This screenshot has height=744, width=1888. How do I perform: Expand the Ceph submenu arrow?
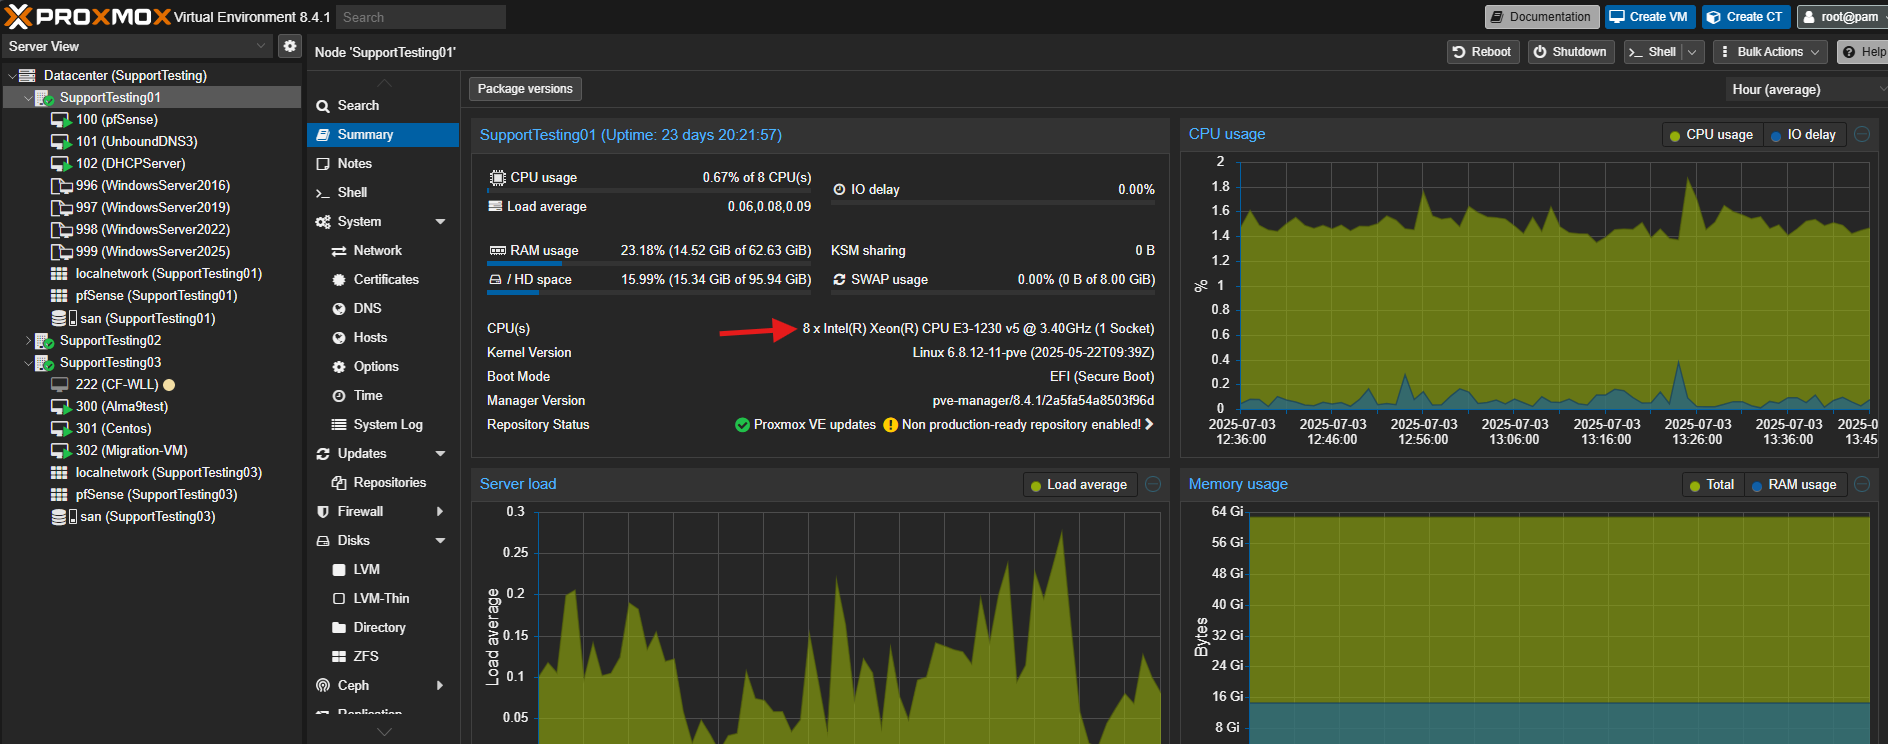(440, 685)
